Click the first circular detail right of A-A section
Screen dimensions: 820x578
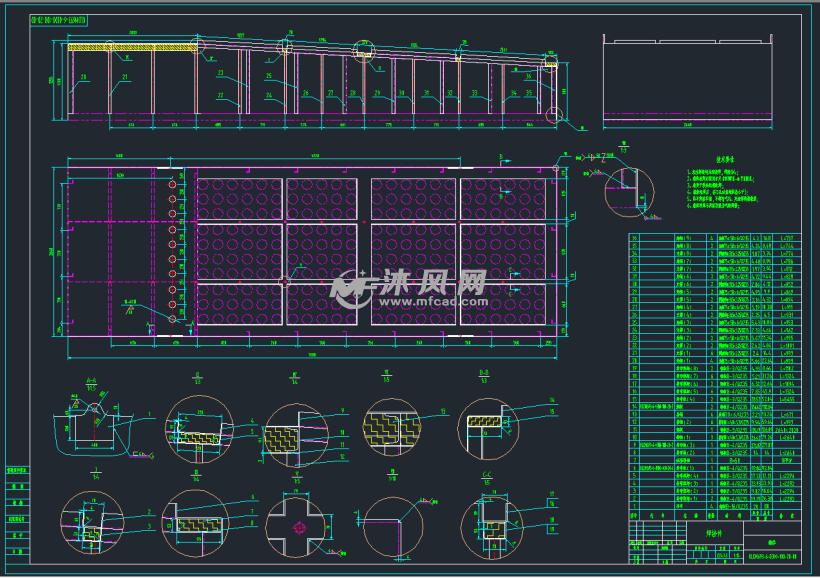click(x=195, y=430)
